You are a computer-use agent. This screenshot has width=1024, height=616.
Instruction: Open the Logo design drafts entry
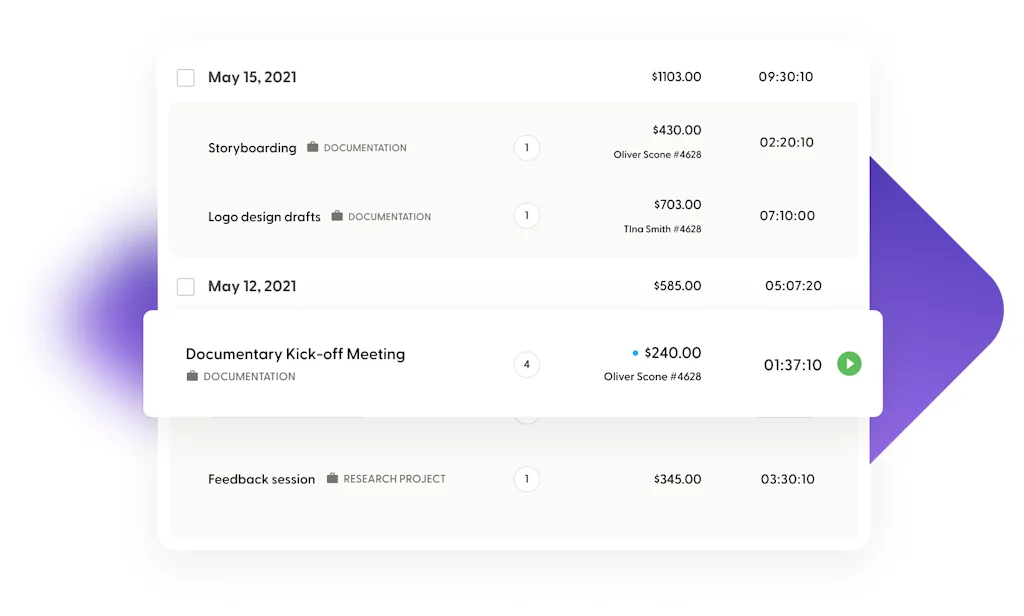pos(264,217)
